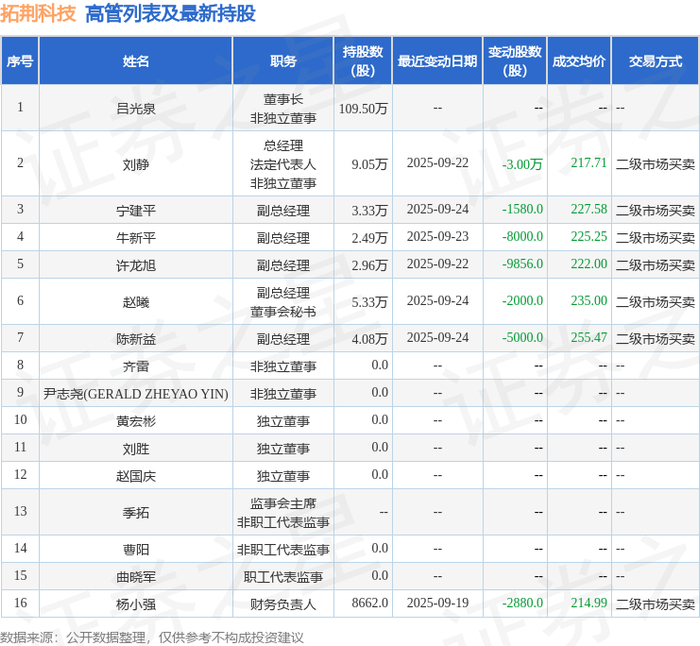Click the name 陈新益
700x646 pixels.
pyautogui.click(x=136, y=339)
